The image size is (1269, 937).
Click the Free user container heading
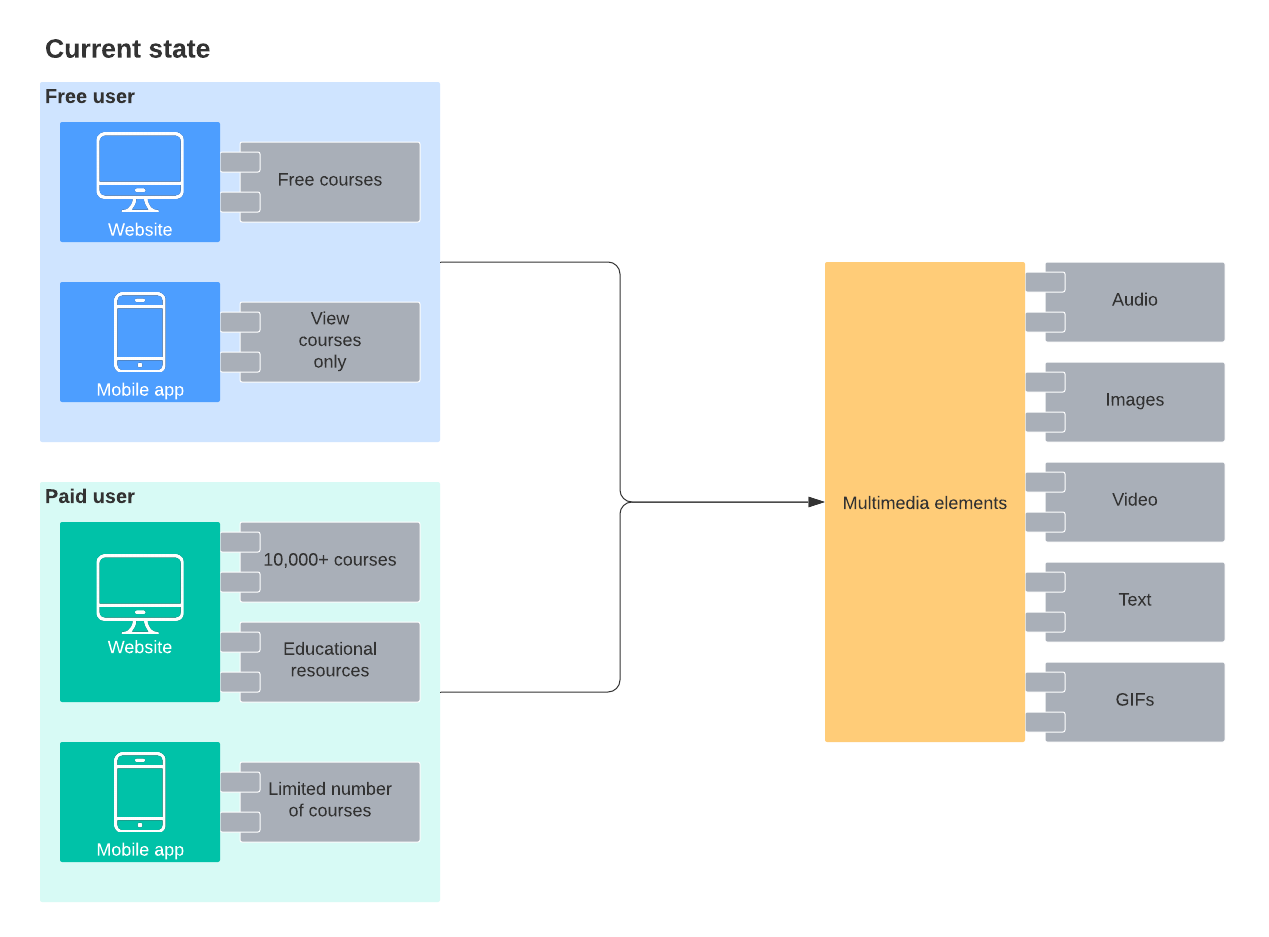tap(90, 97)
